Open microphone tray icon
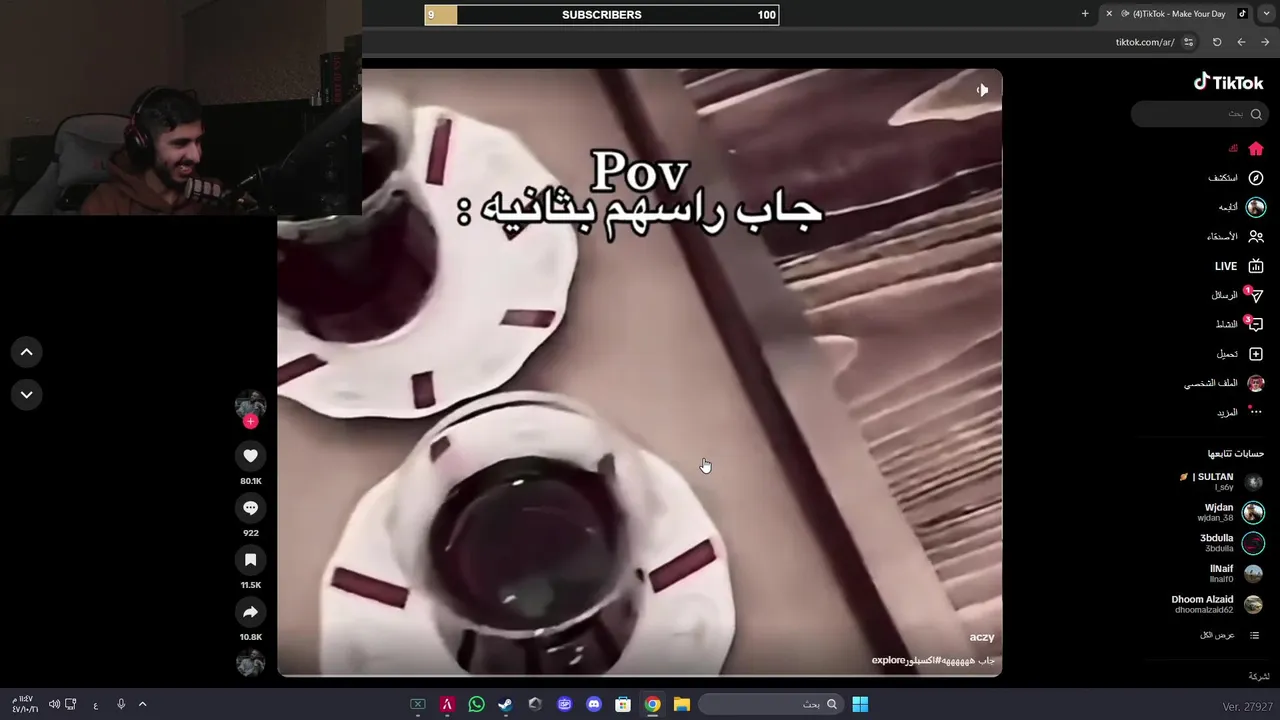 pyautogui.click(x=121, y=704)
